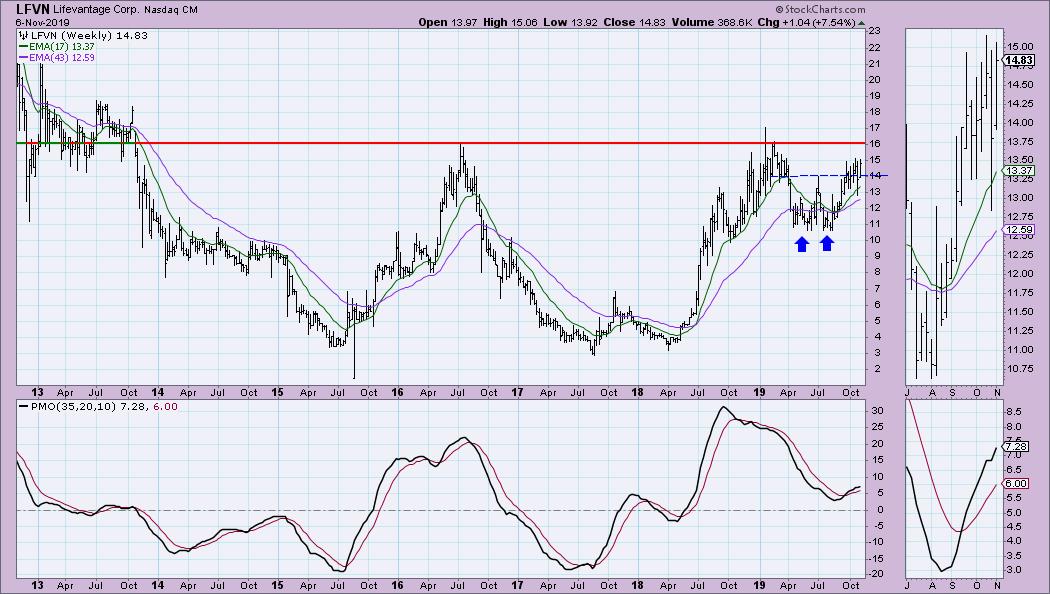Click the 17 year label on price axis
Screen dimensions: 1050x594
point(517,392)
